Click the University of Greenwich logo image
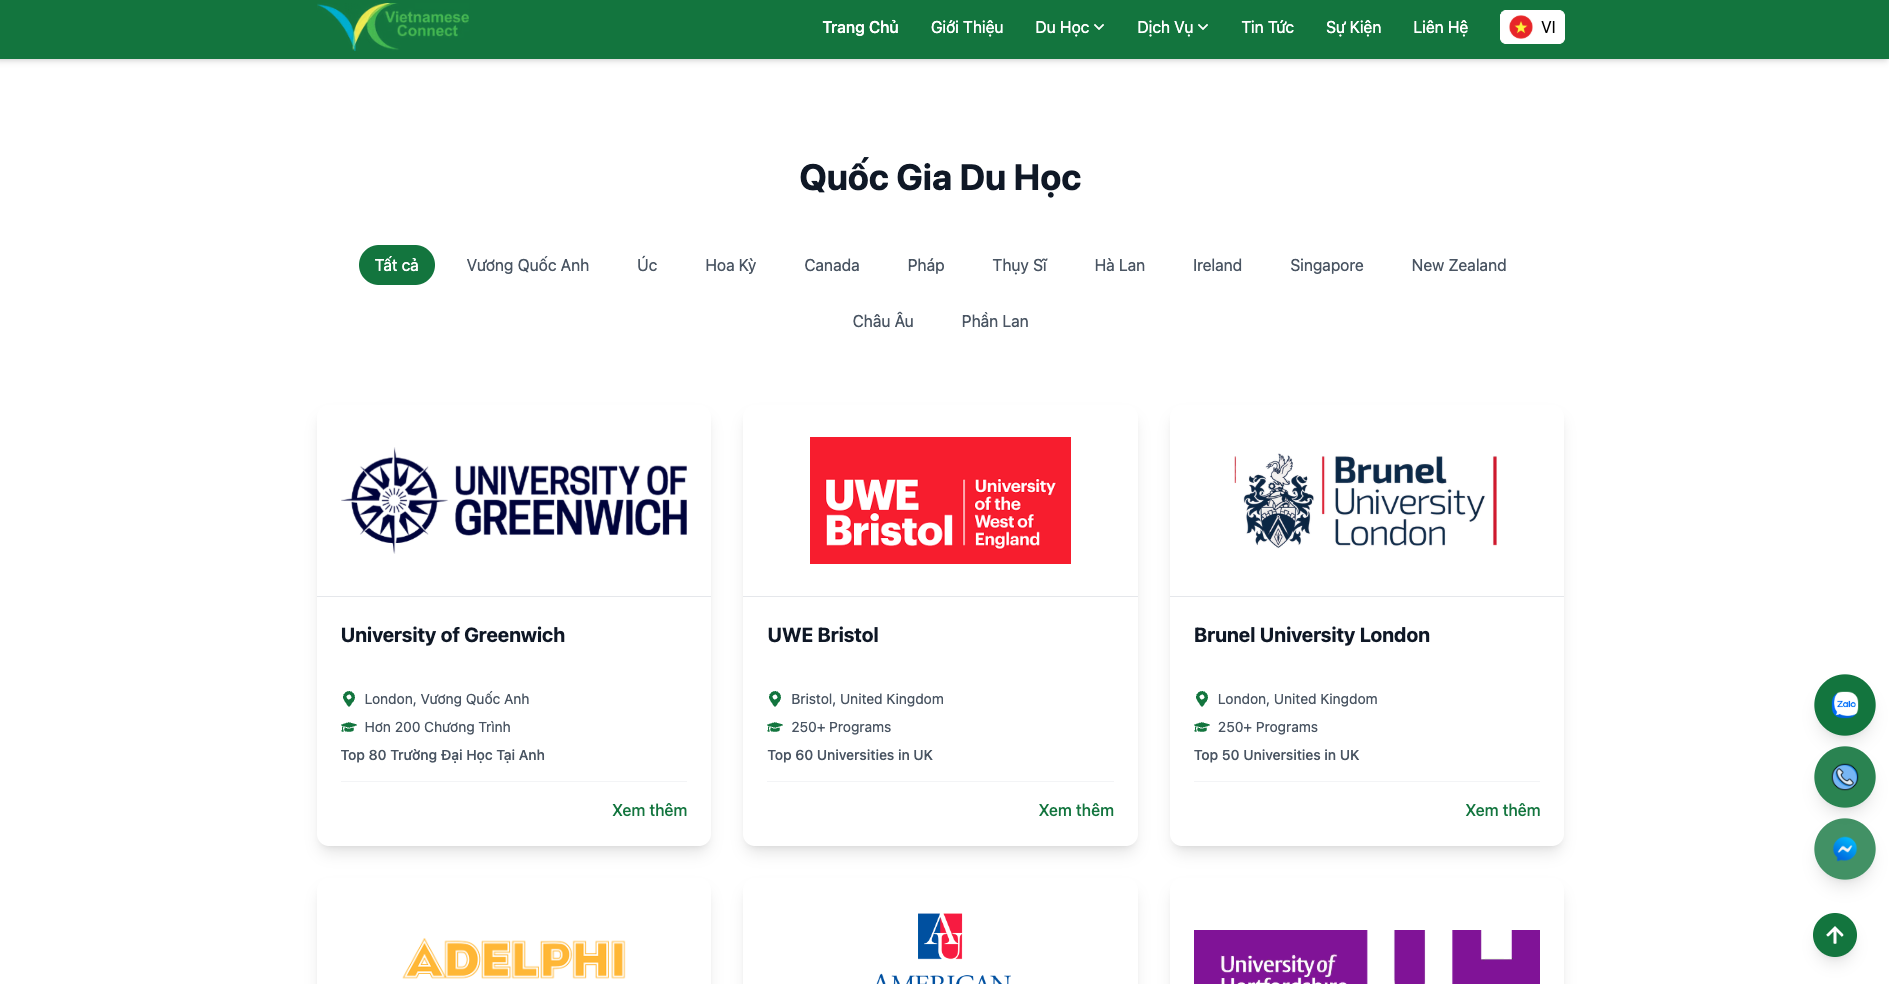Image resolution: width=1889 pixels, height=984 pixels. pos(514,501)
